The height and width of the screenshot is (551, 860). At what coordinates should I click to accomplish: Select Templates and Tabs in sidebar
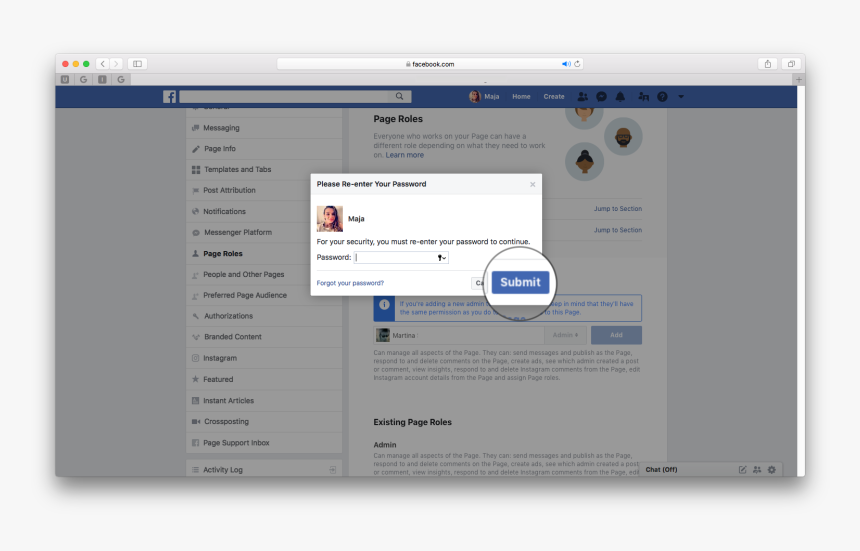click(264, 169)
